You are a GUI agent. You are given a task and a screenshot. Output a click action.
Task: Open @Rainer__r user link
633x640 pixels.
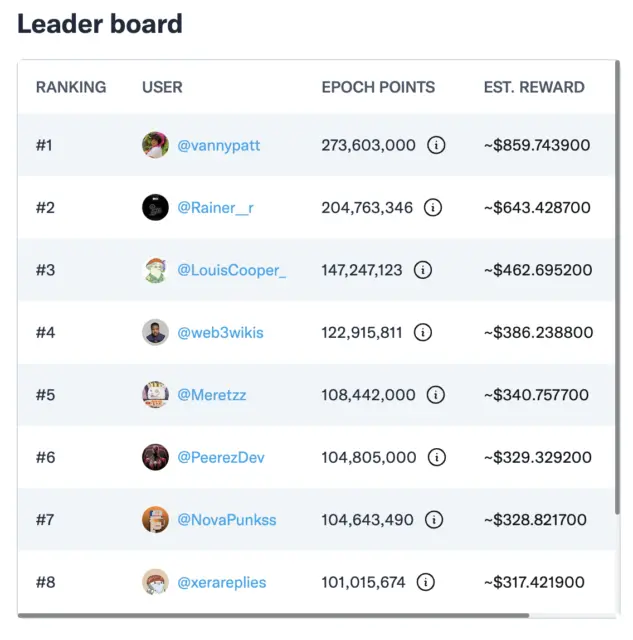click(215, 208)
